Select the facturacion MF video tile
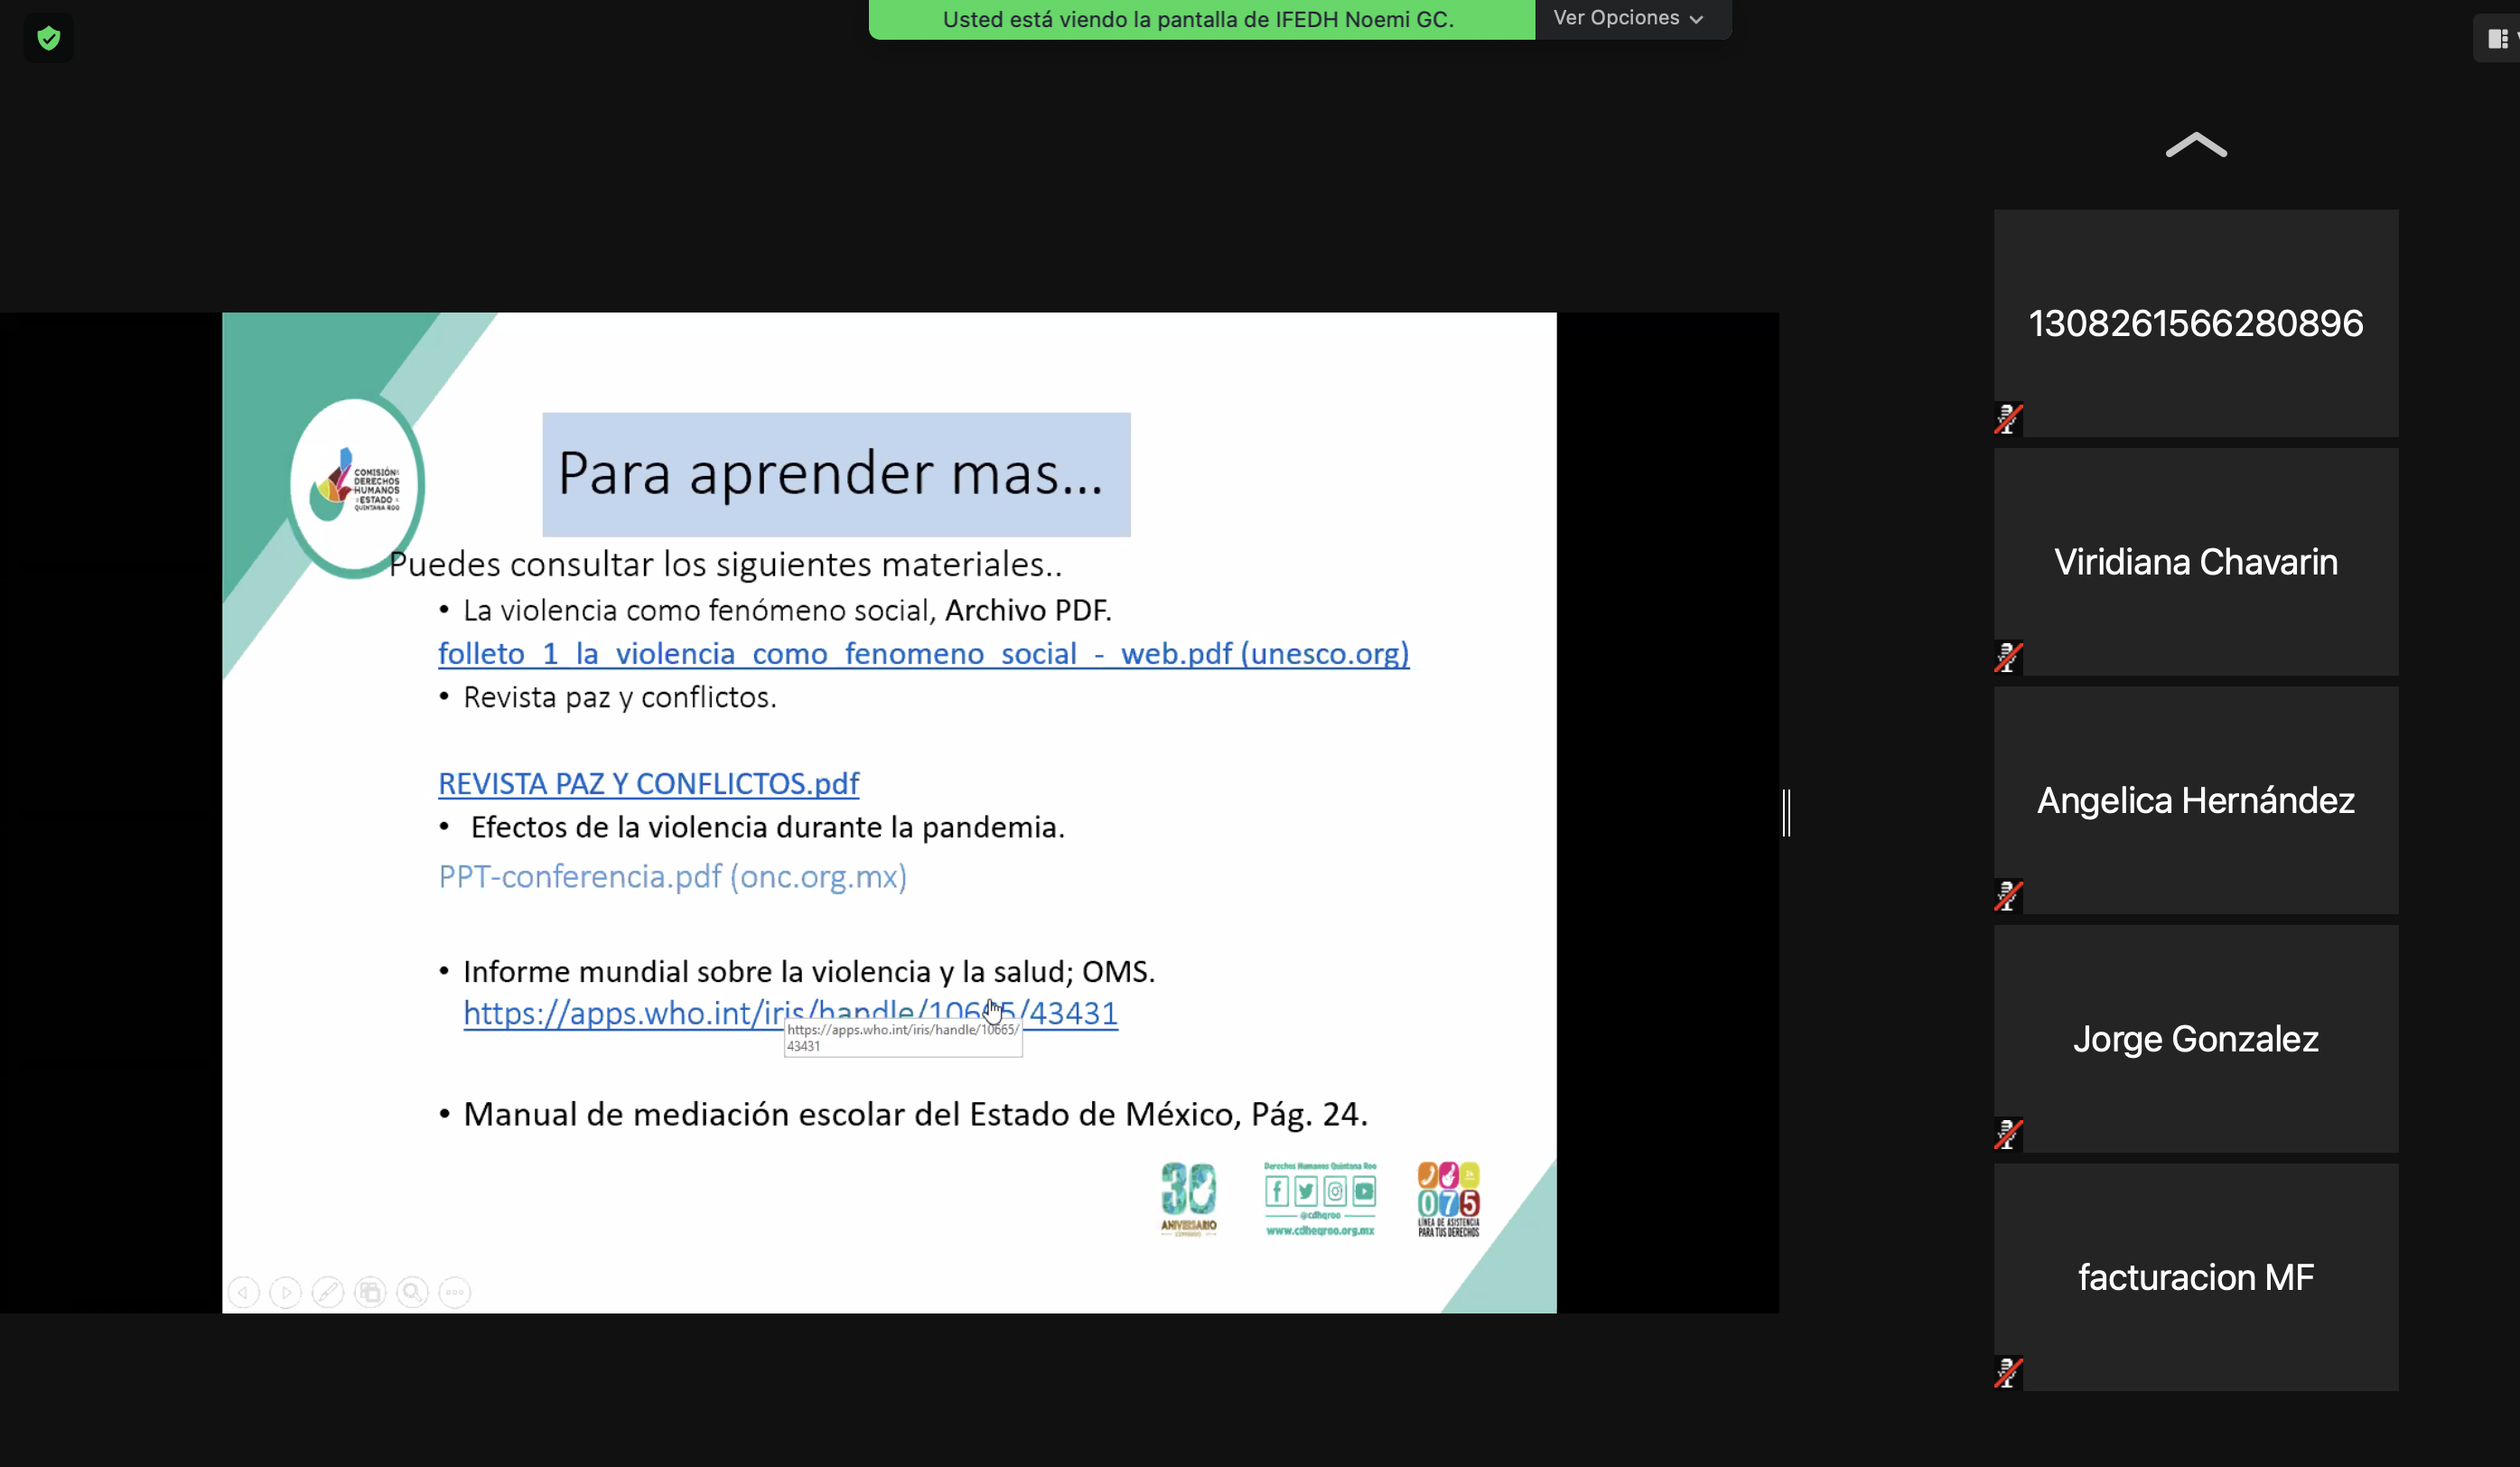The height and width of the screenshot is (1467, 2520). tap(2195, 1276)
